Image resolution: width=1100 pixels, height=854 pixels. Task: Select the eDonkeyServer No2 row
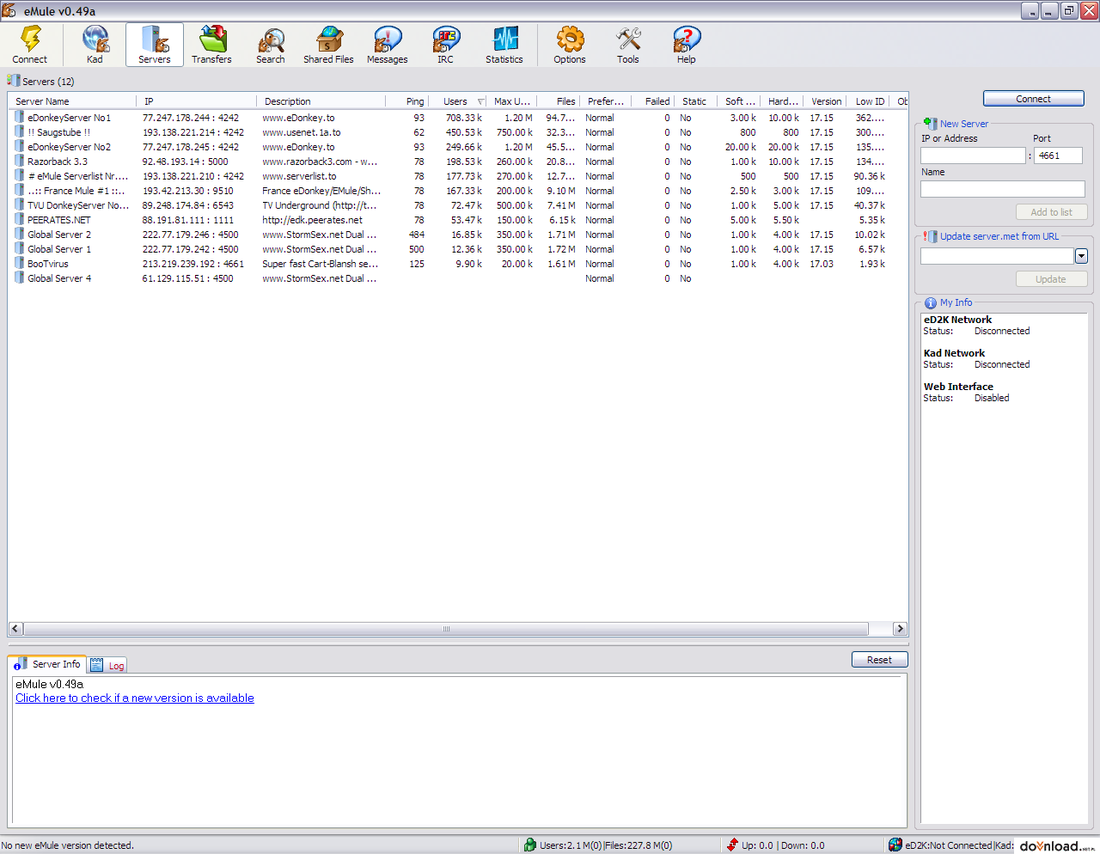(457, 147)
